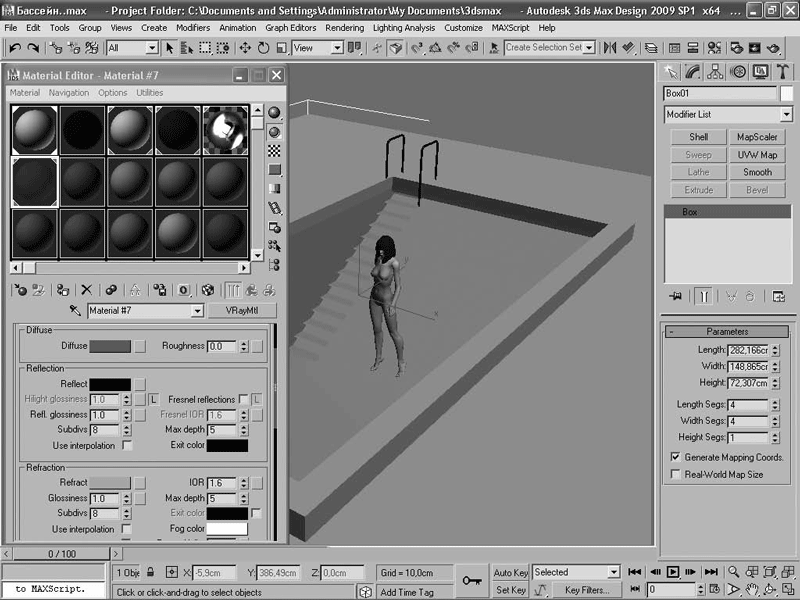
Task: Uncheck Generate Mapping Coords
Action: [x=675, y=457]
